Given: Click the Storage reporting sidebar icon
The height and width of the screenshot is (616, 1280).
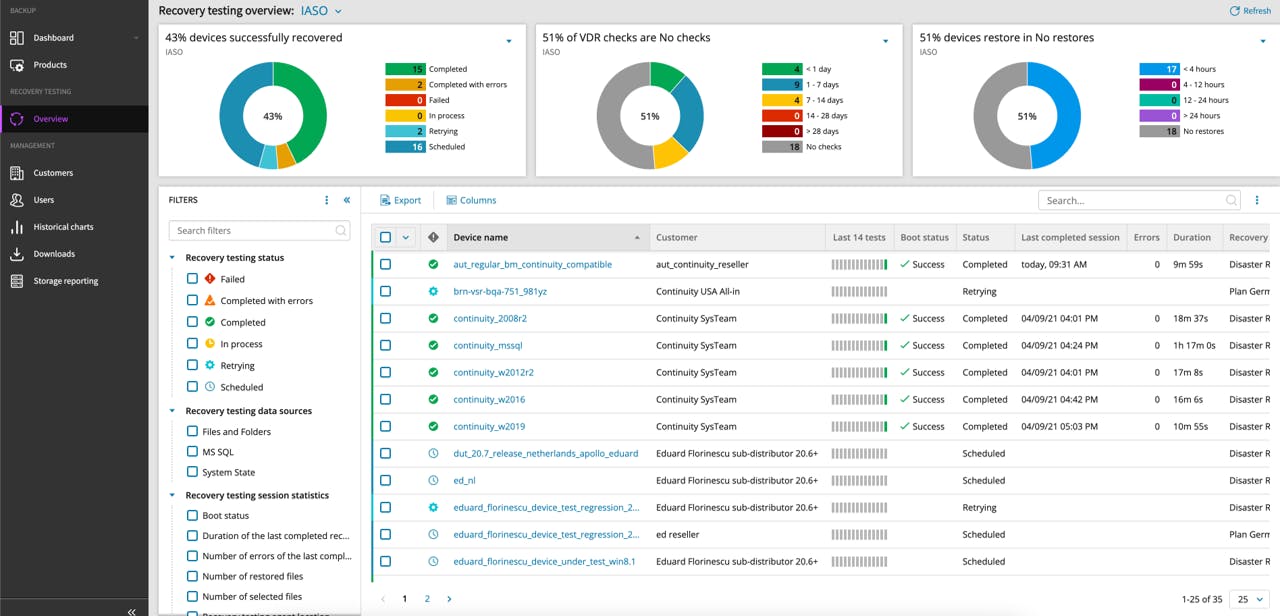Looking at the screenshot, I should [16, 281].
